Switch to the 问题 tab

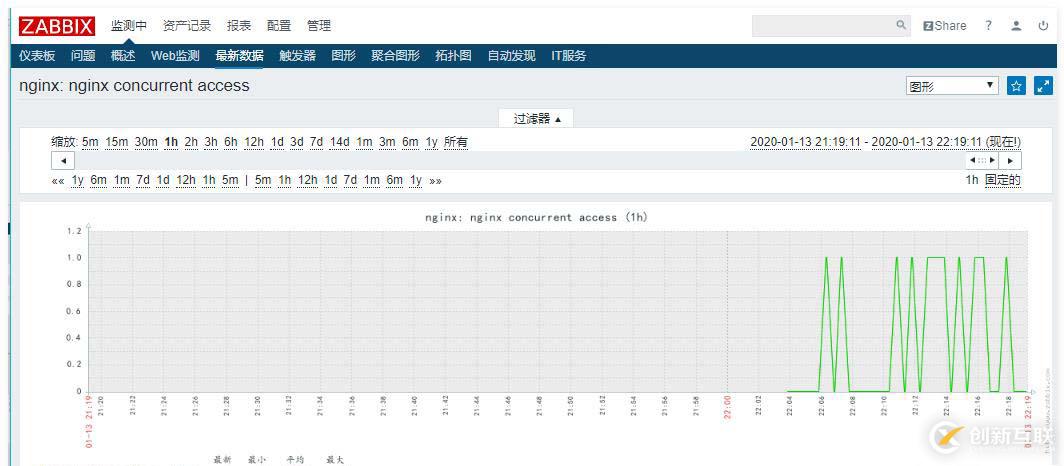83,56
